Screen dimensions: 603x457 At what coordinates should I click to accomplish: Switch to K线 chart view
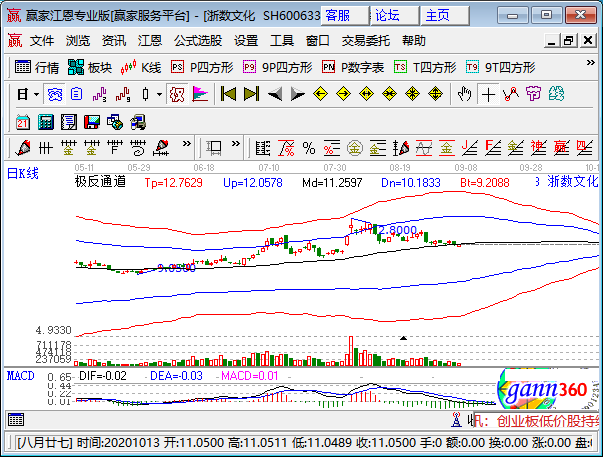click(x=141, y=67)
